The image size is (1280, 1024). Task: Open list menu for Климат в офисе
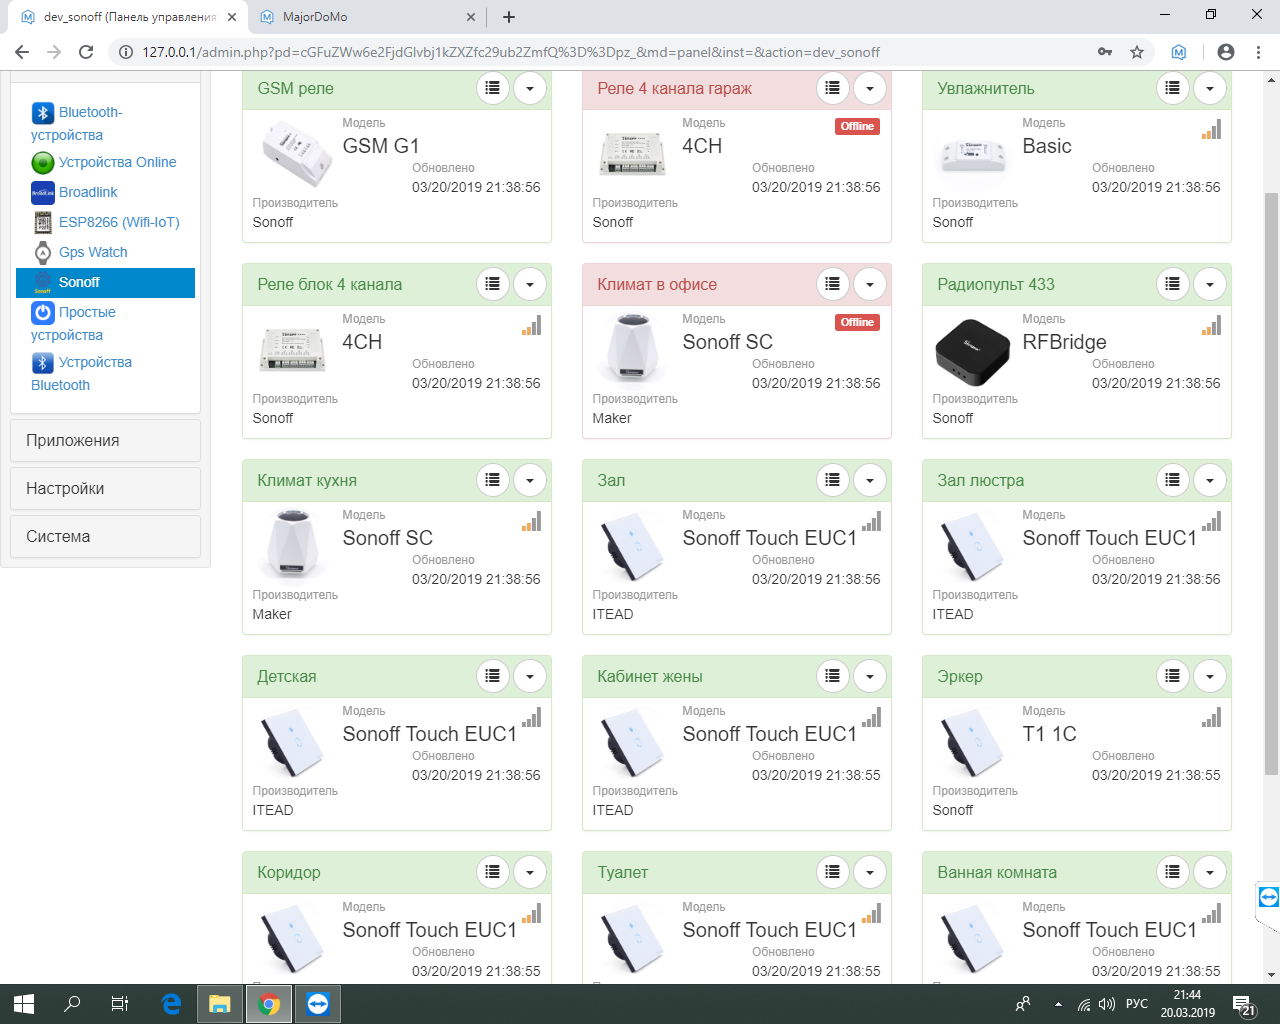point(832,284)
